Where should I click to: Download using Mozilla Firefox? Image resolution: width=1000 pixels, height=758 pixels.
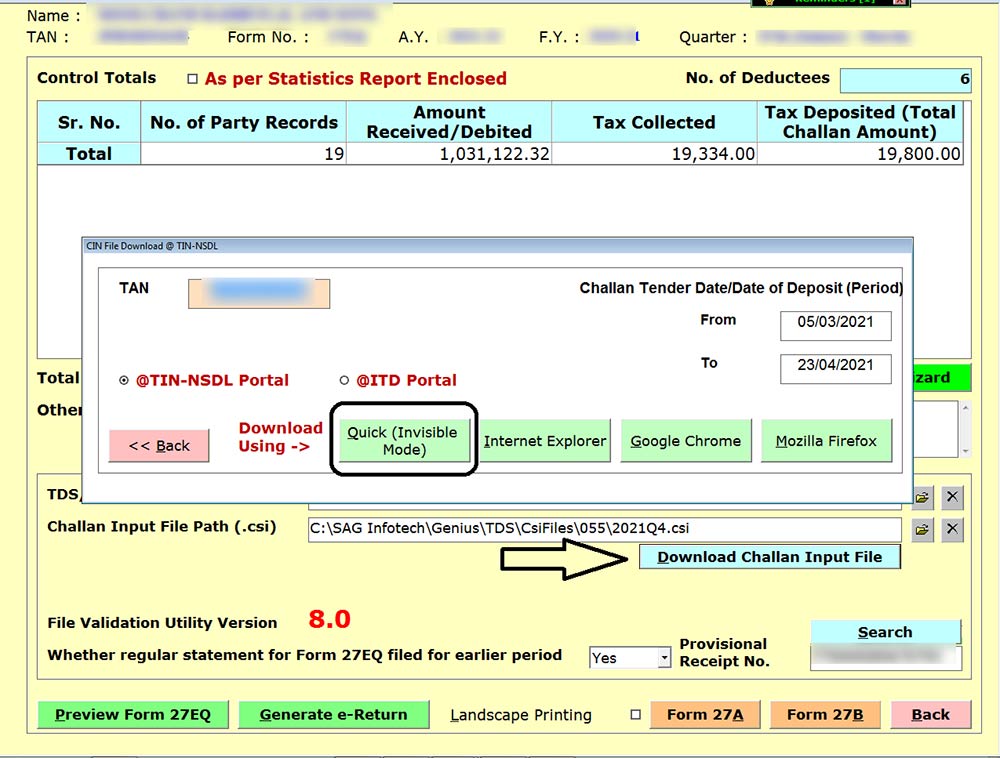coord(826,441)
